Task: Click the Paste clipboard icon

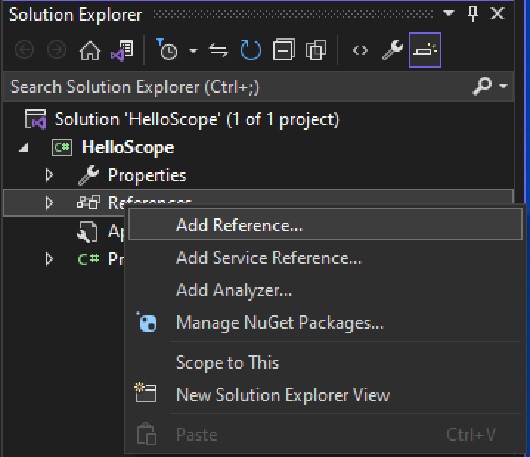Action: point(146,433)
